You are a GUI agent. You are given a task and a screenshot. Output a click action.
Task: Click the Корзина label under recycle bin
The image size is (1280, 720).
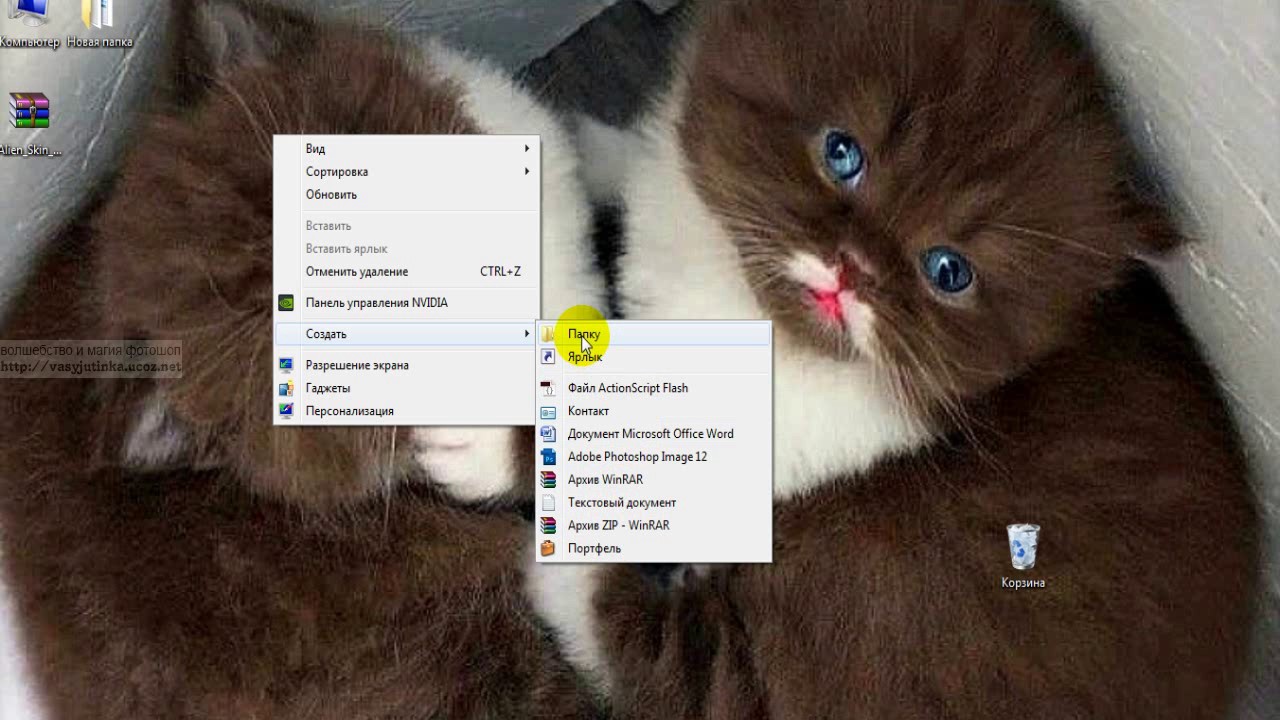pyautogui.click(x=1023, y=583)
